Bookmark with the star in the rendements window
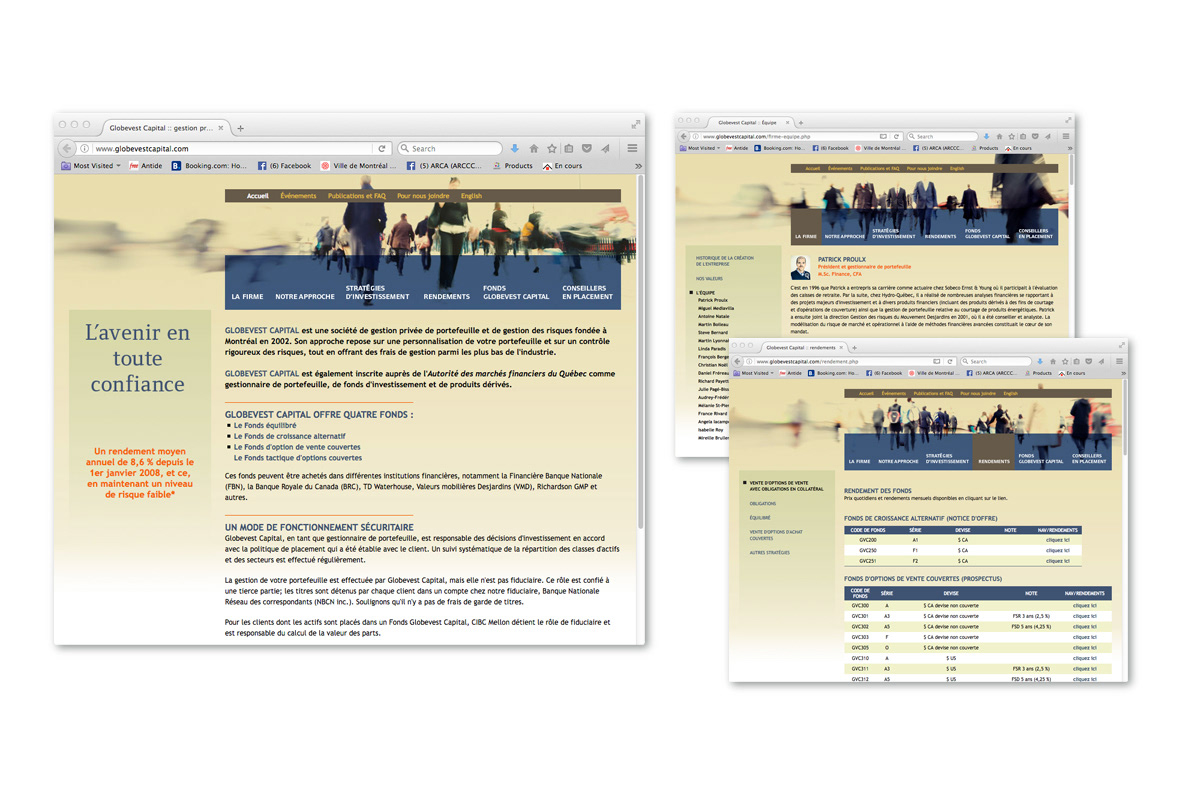This screenshot has width=1200, height=800. 1065,361
